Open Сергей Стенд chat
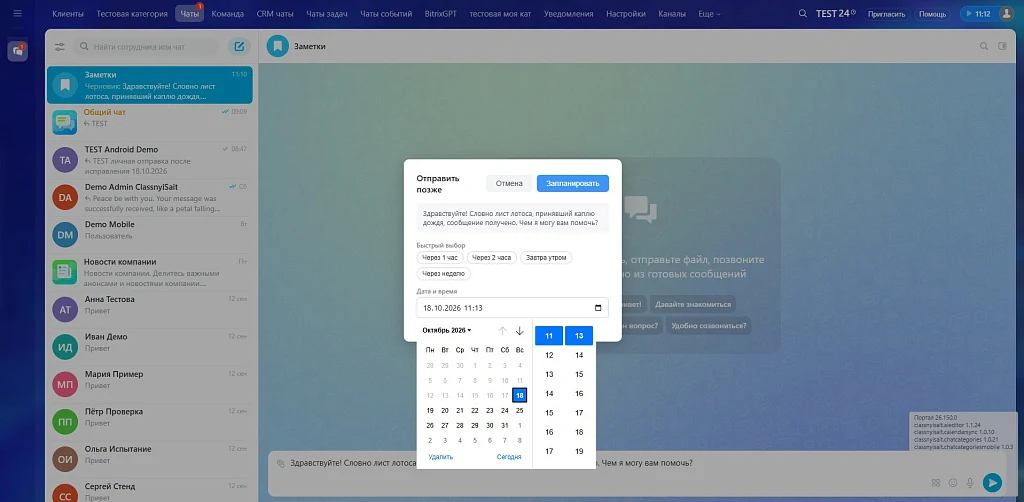 (150, 492)
